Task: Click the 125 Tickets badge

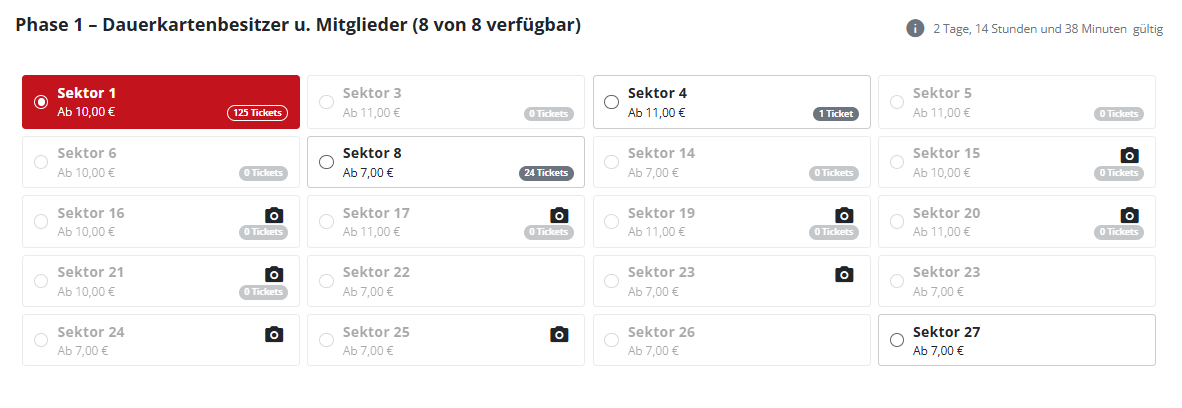Action: tap(257, 113)
